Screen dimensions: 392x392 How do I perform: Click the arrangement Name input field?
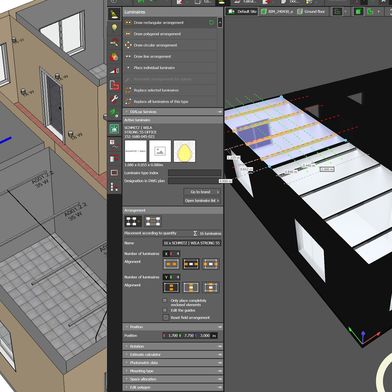(x=192, y=243)
